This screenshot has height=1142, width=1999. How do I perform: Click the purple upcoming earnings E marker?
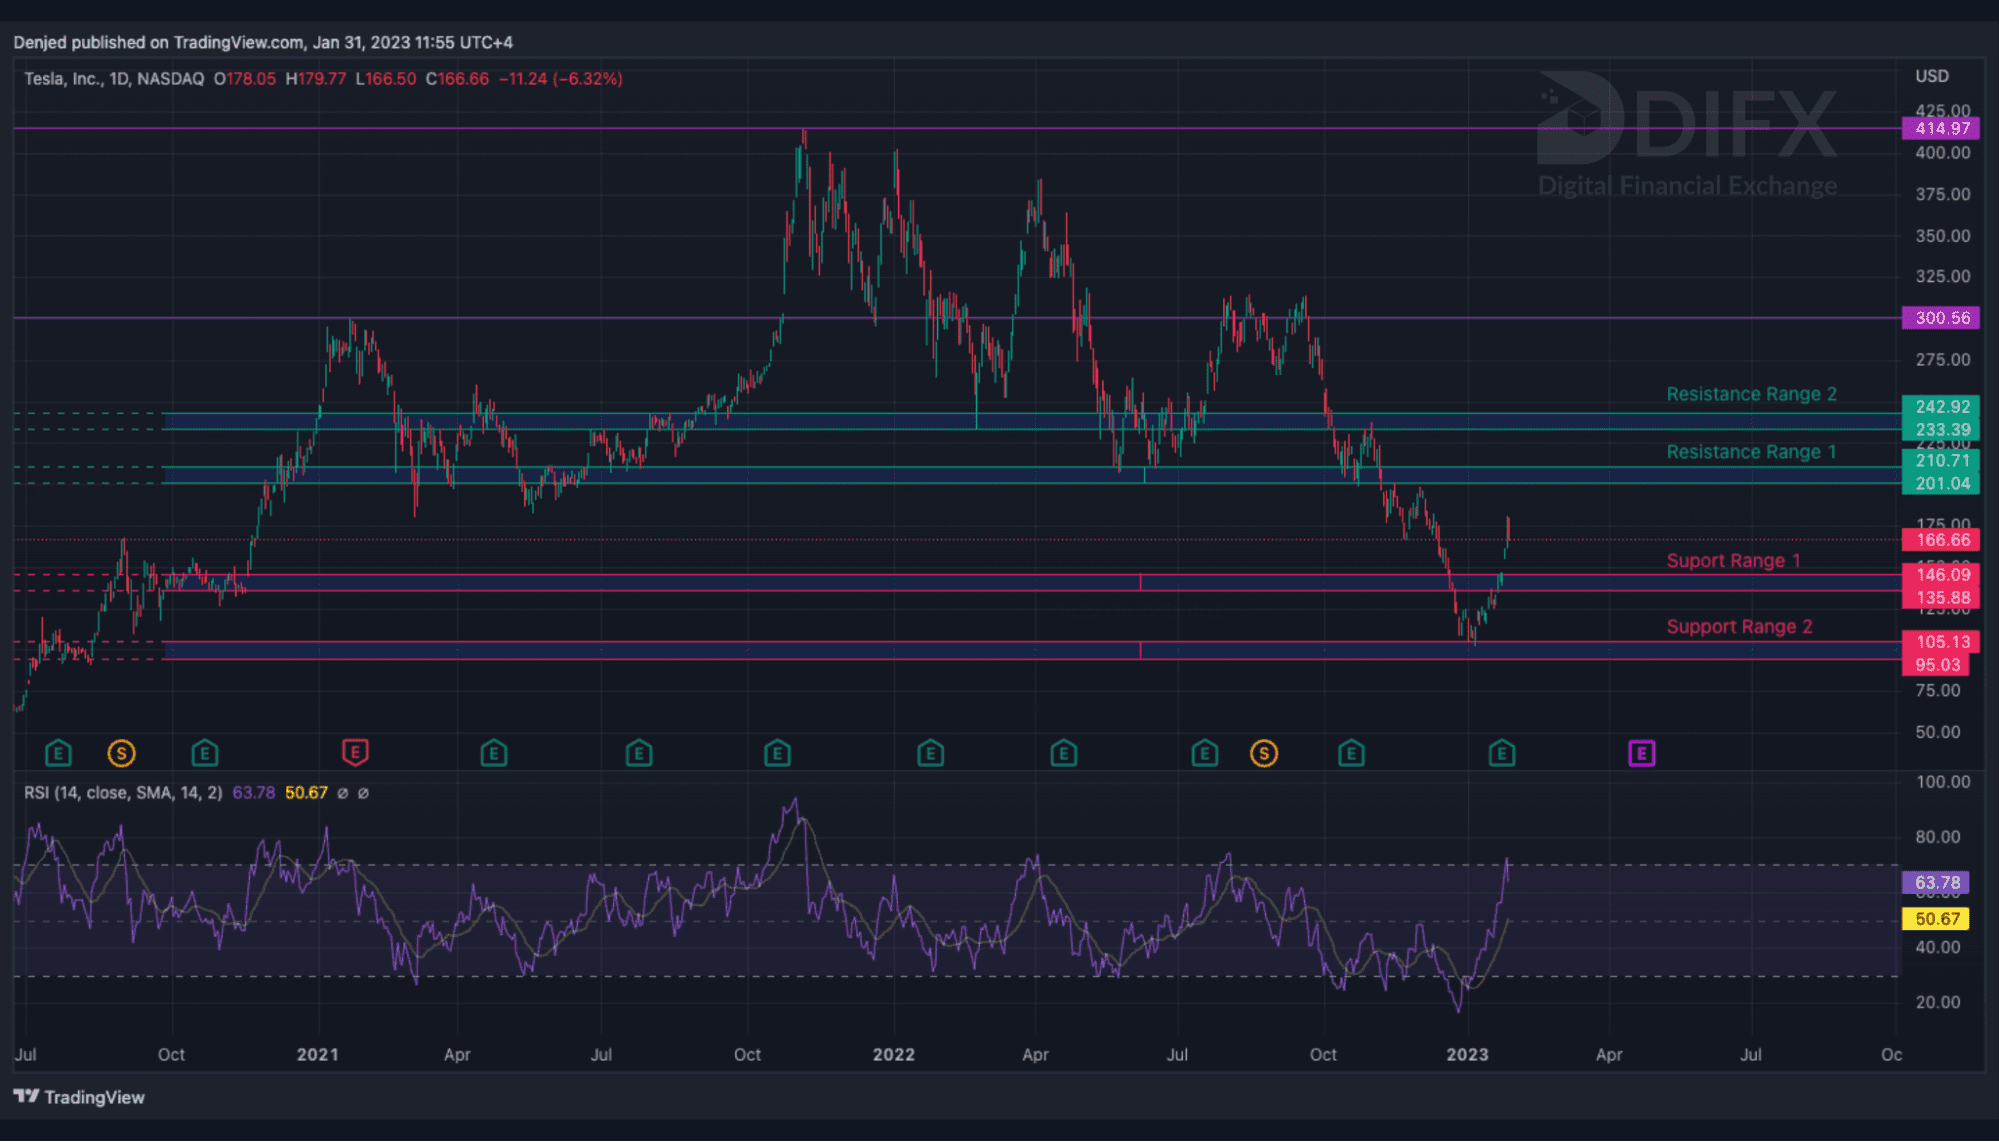(1641, 753)
